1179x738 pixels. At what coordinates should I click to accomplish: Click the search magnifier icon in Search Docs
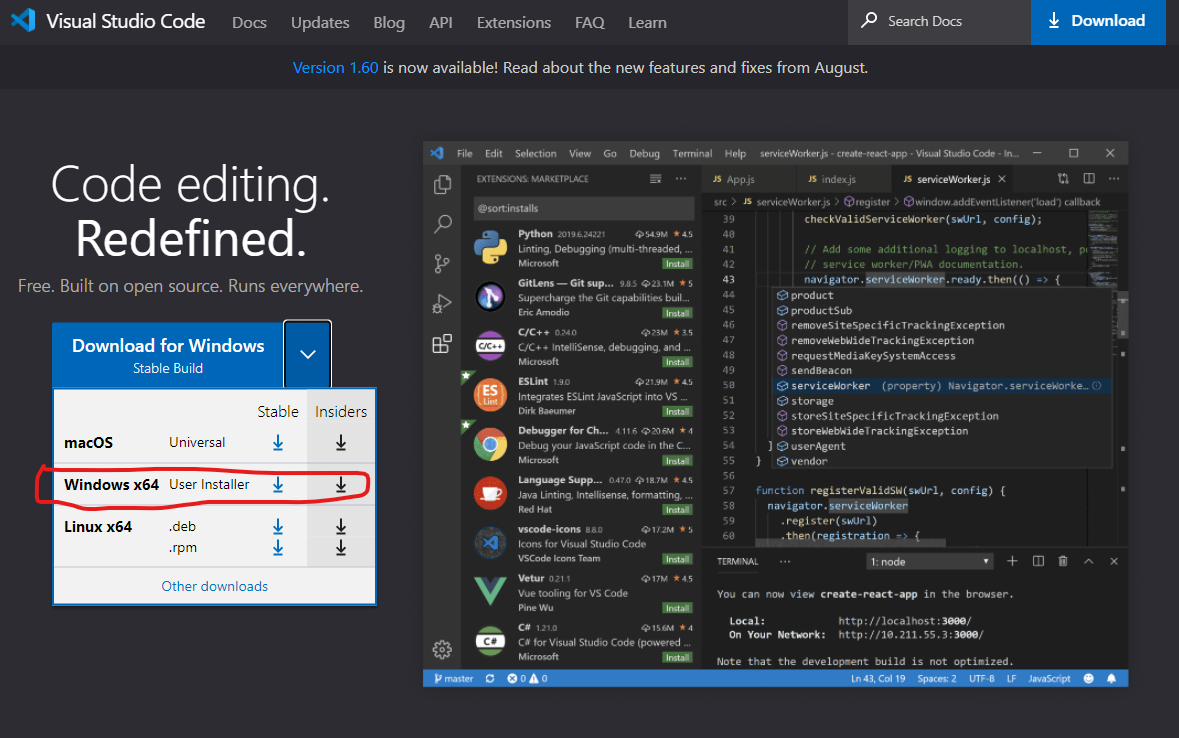coord(869,20)
